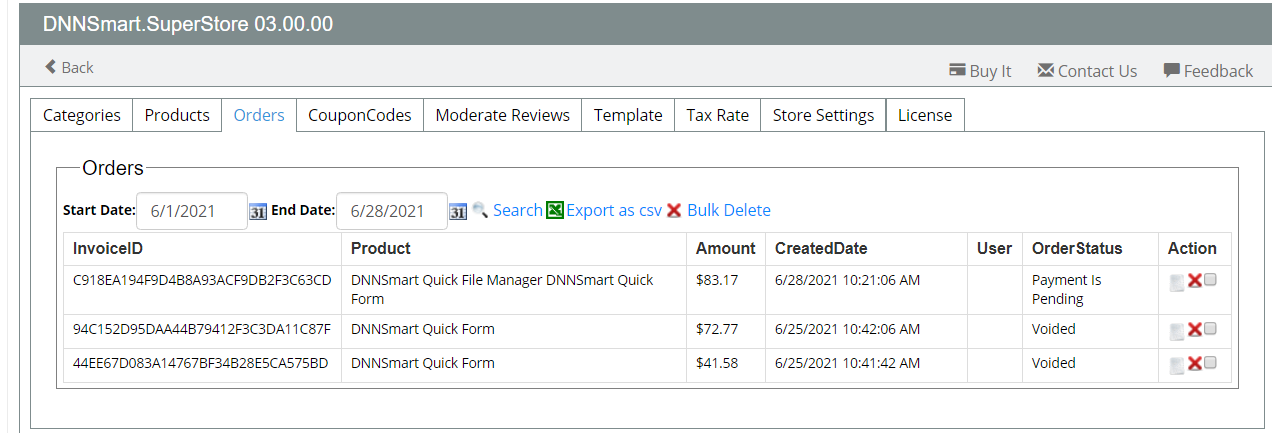
Task: Open the Tax Rate tab
Action: [718, 115]
